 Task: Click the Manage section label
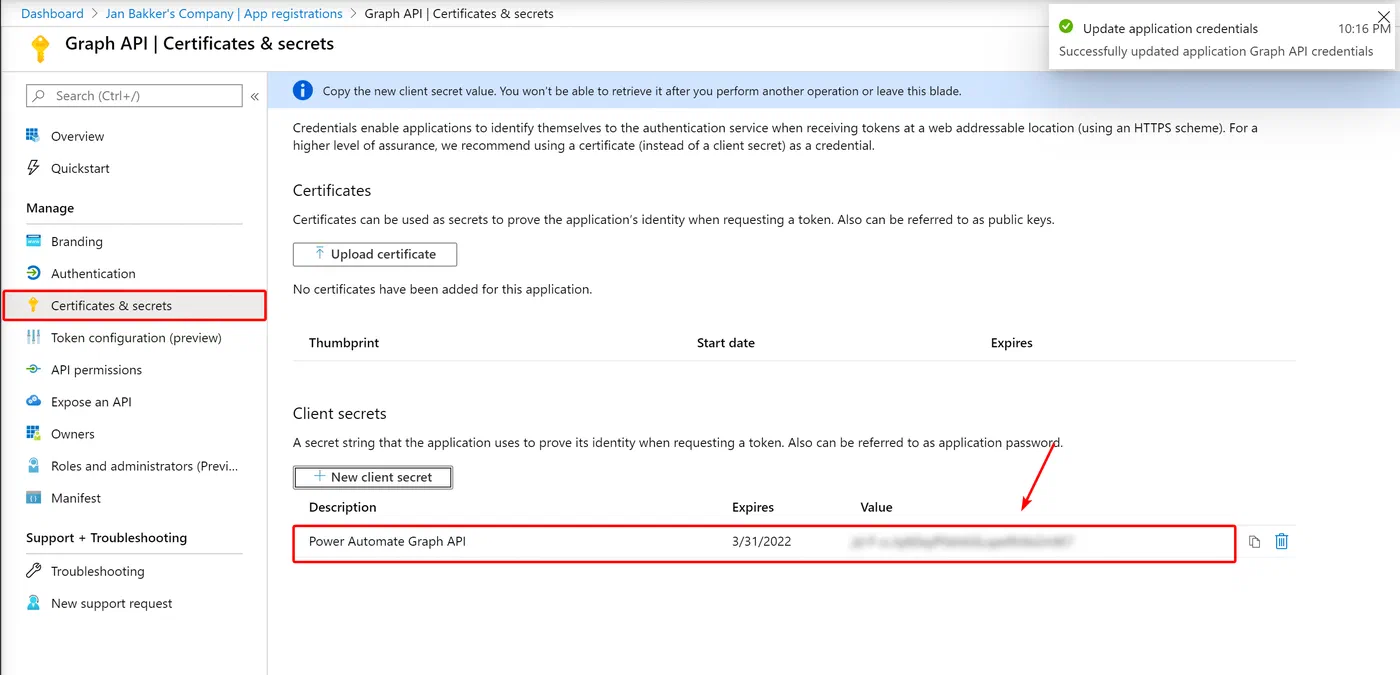(50, 208)
